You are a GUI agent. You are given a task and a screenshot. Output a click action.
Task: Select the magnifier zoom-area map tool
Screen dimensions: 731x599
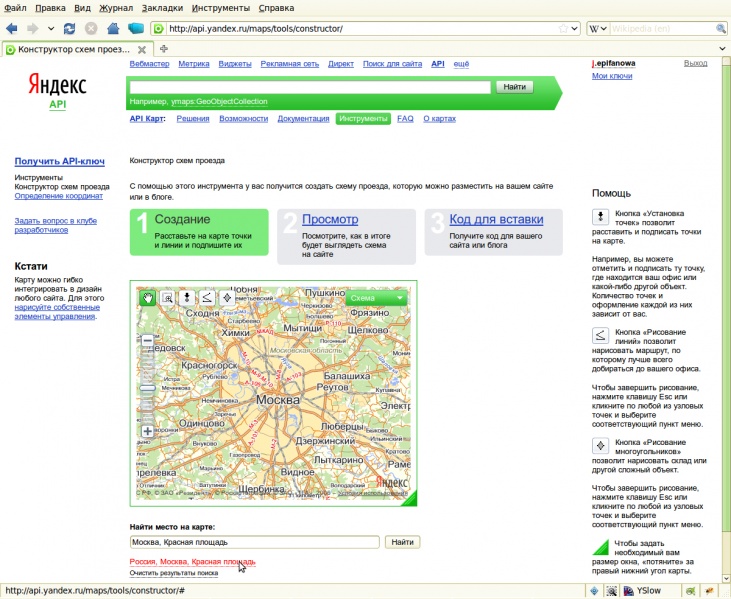click(167, 298)
